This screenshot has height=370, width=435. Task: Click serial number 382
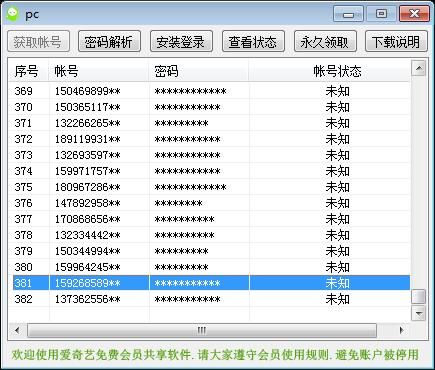(23, 299)
